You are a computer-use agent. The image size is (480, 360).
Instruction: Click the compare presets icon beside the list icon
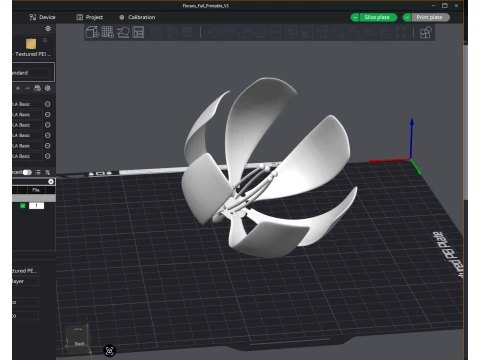tap(48, 172)
